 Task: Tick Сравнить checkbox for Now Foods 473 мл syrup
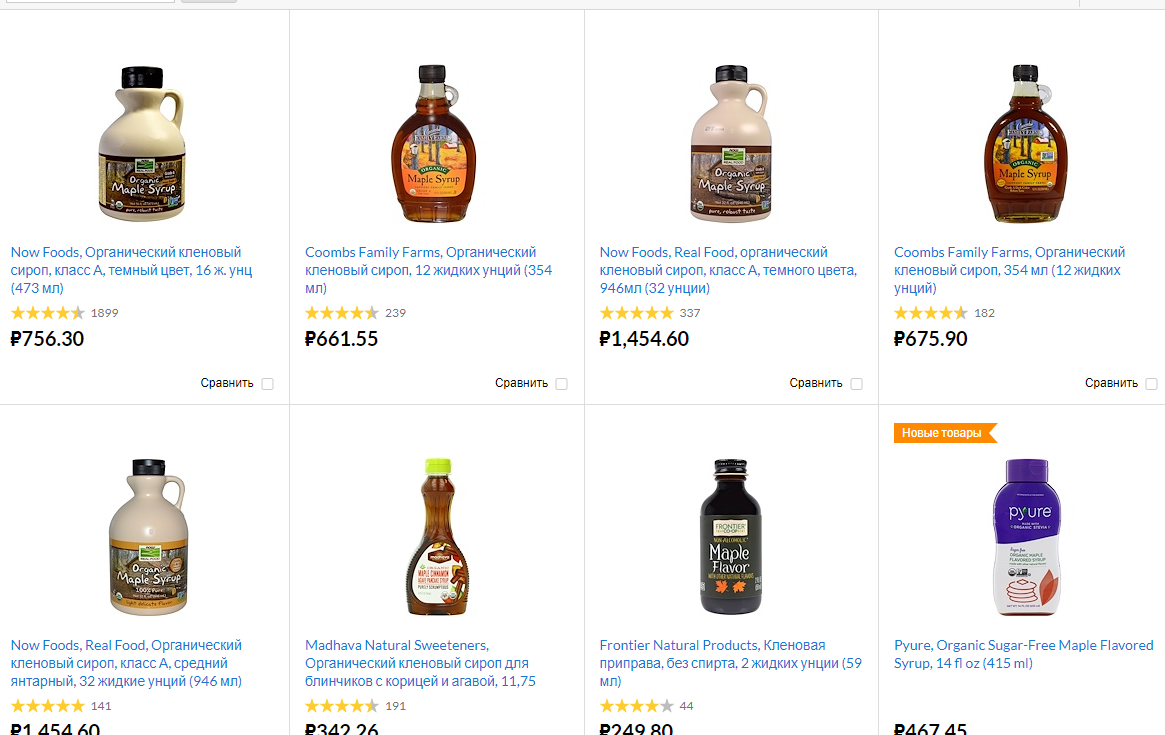(267, 383)
